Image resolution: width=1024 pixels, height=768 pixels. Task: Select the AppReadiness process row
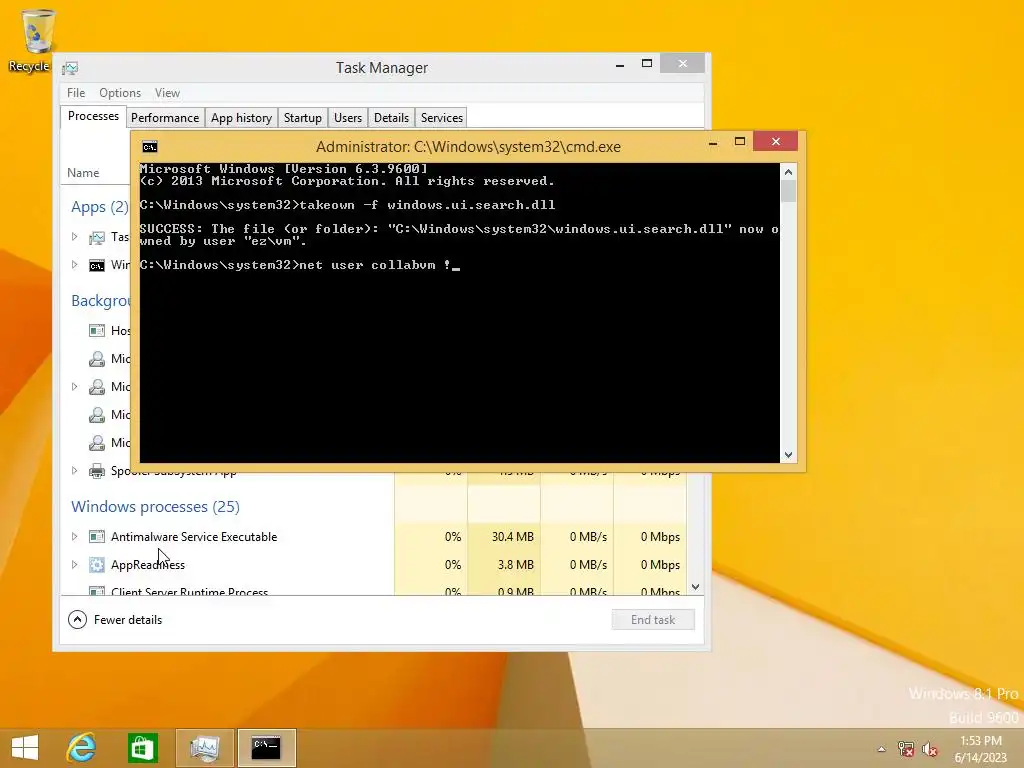[x=374, y=565]
